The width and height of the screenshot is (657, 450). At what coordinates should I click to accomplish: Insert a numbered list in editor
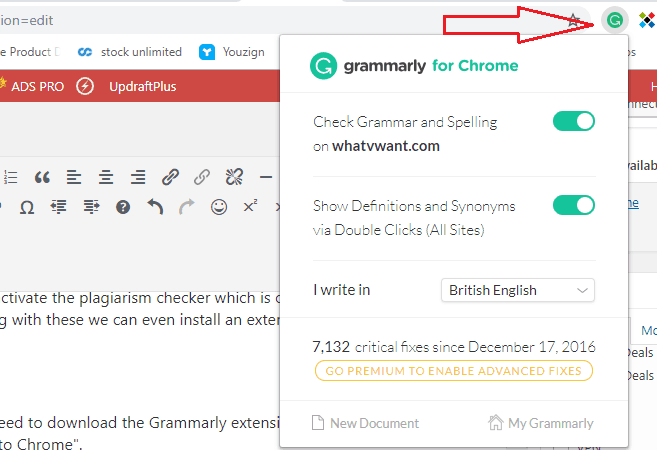tap(10, 177)
